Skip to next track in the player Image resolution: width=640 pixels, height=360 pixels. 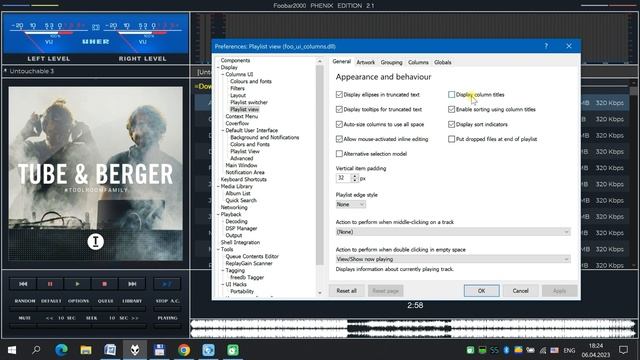pos(132,284)
